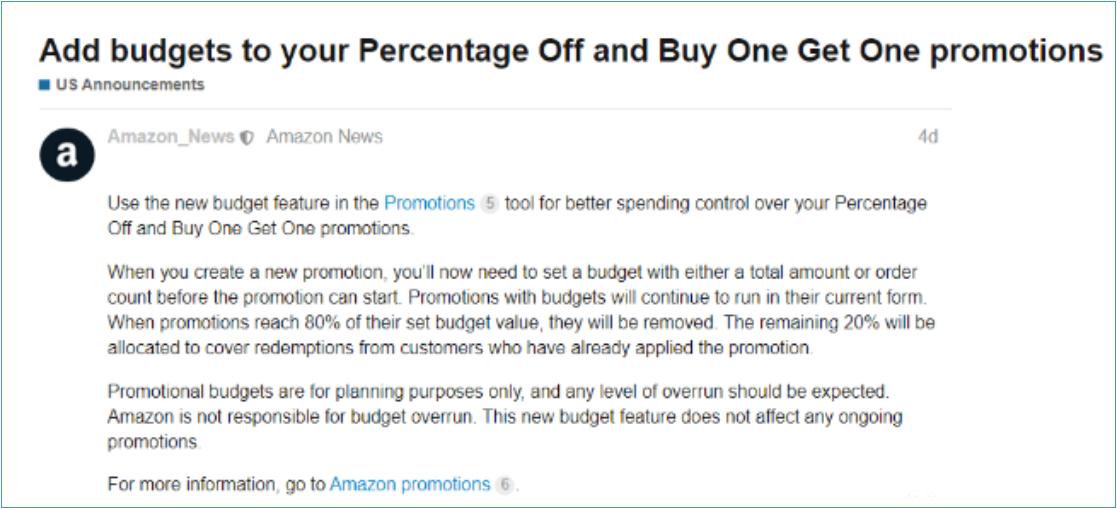This screenshot has width=1117, height=508.
Task: Click the click-count badge 6 after Amazon promotions
Action: 505,485
